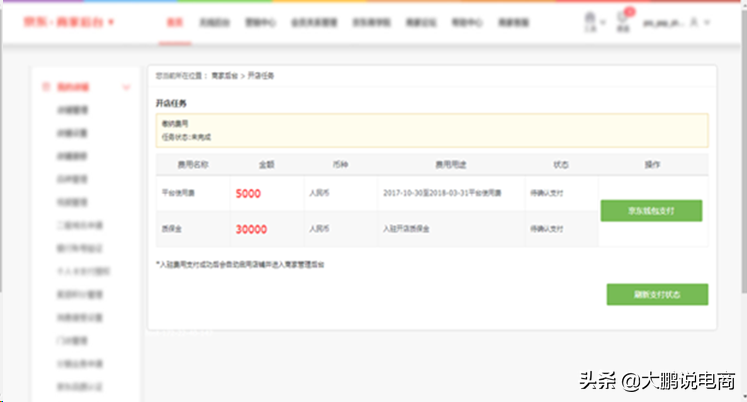Click 待确认支付 status in 5000 row
Screen dimensions: 747x402
[x=547, y=193]
